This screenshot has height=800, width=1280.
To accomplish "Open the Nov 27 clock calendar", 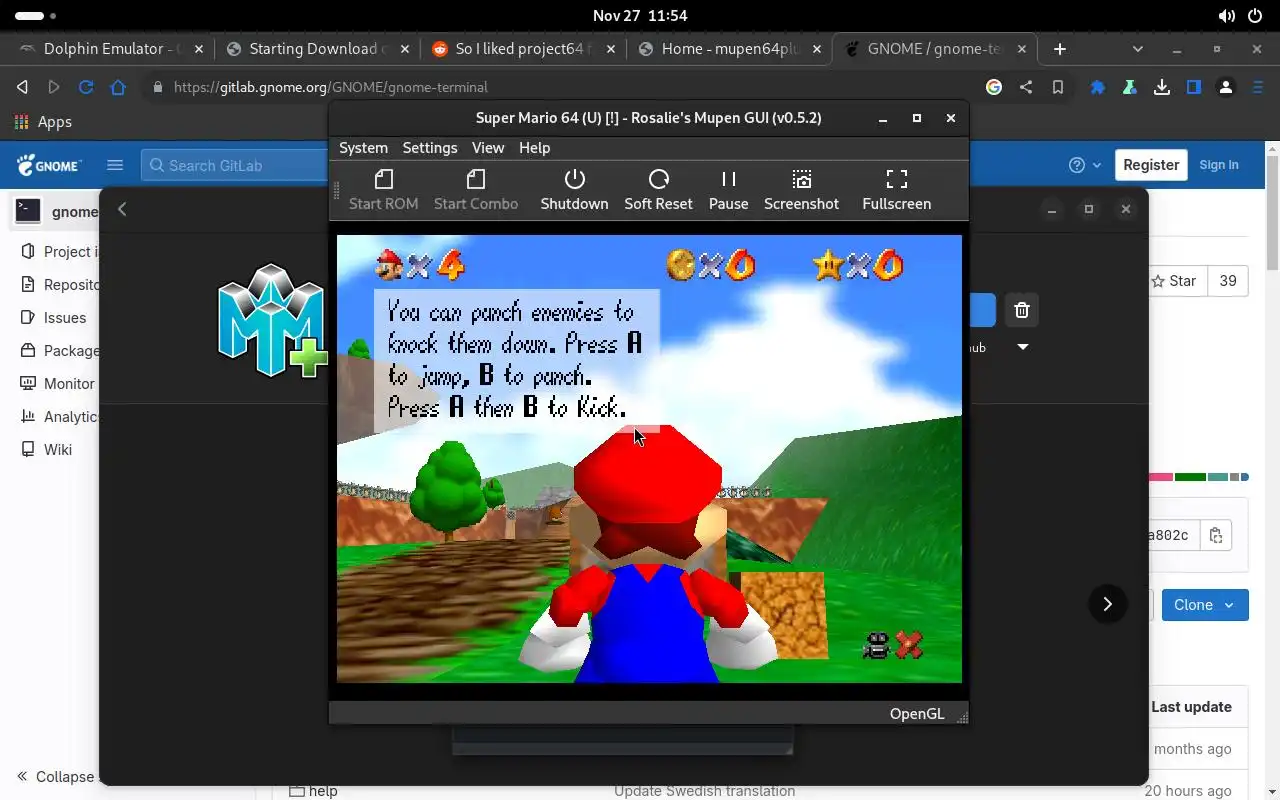I will coord(640,16).
